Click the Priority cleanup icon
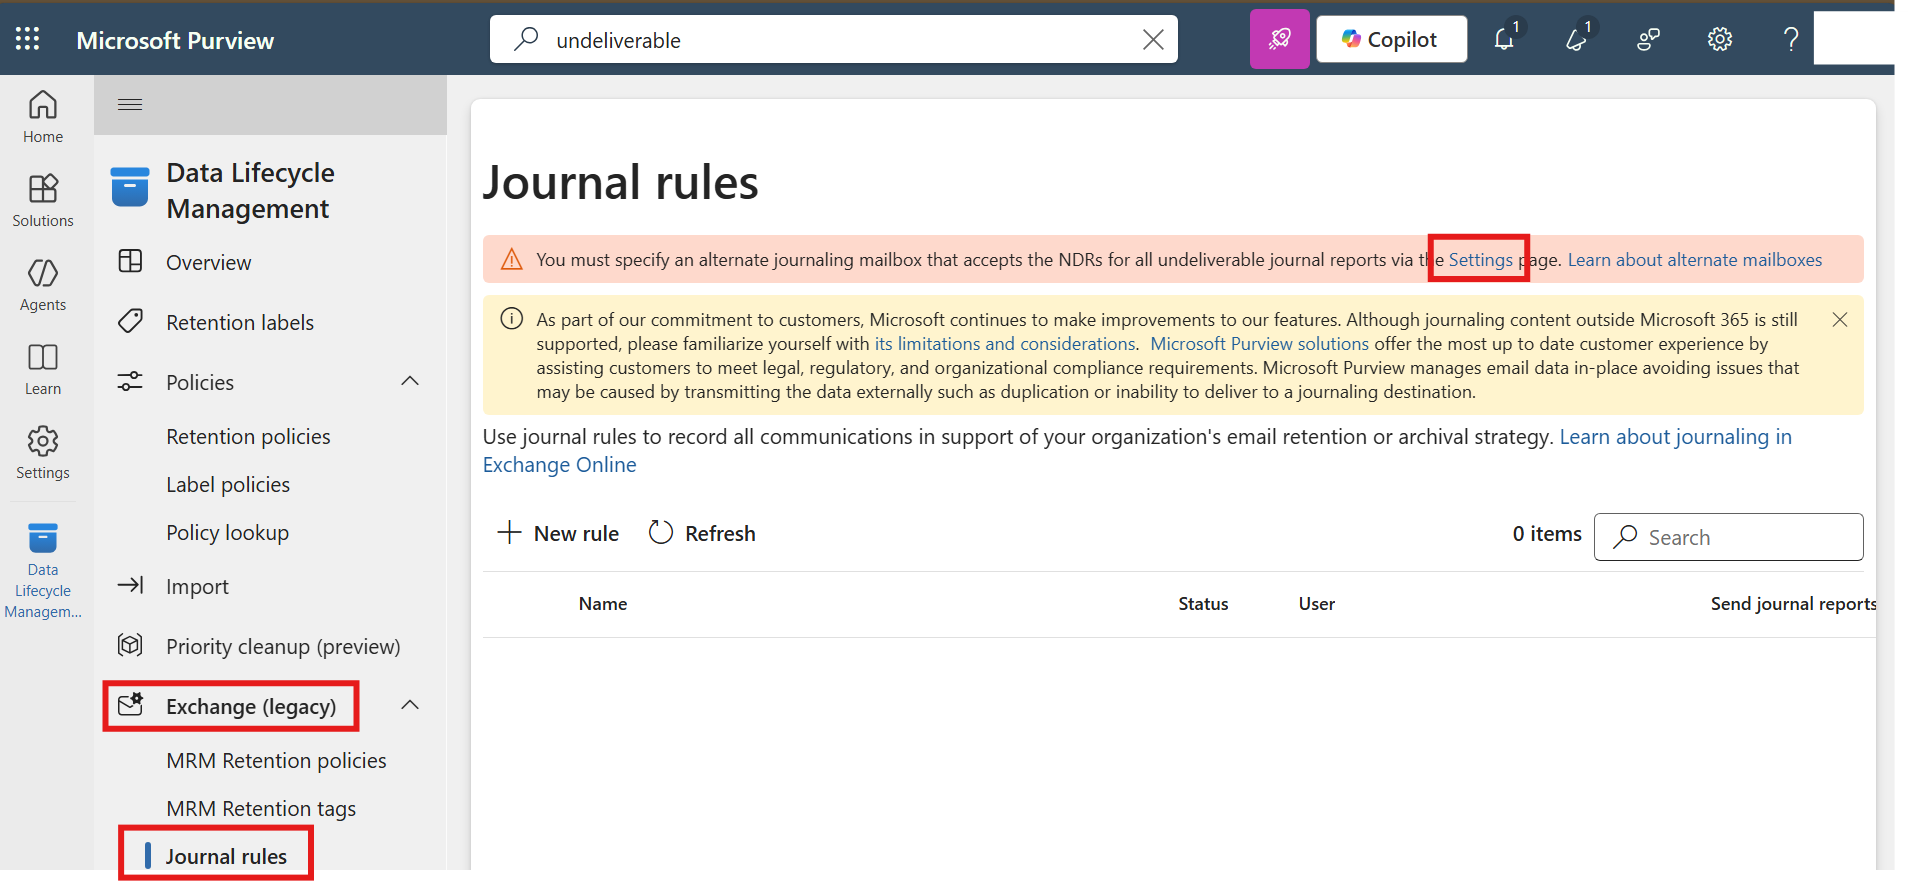1909x881 pixels. 130,645
